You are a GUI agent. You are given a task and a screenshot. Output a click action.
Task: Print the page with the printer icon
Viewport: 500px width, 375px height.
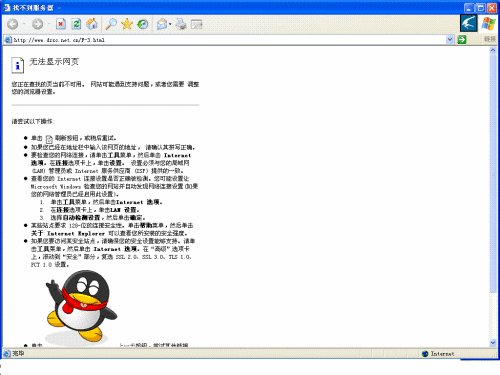pos(181,24)
